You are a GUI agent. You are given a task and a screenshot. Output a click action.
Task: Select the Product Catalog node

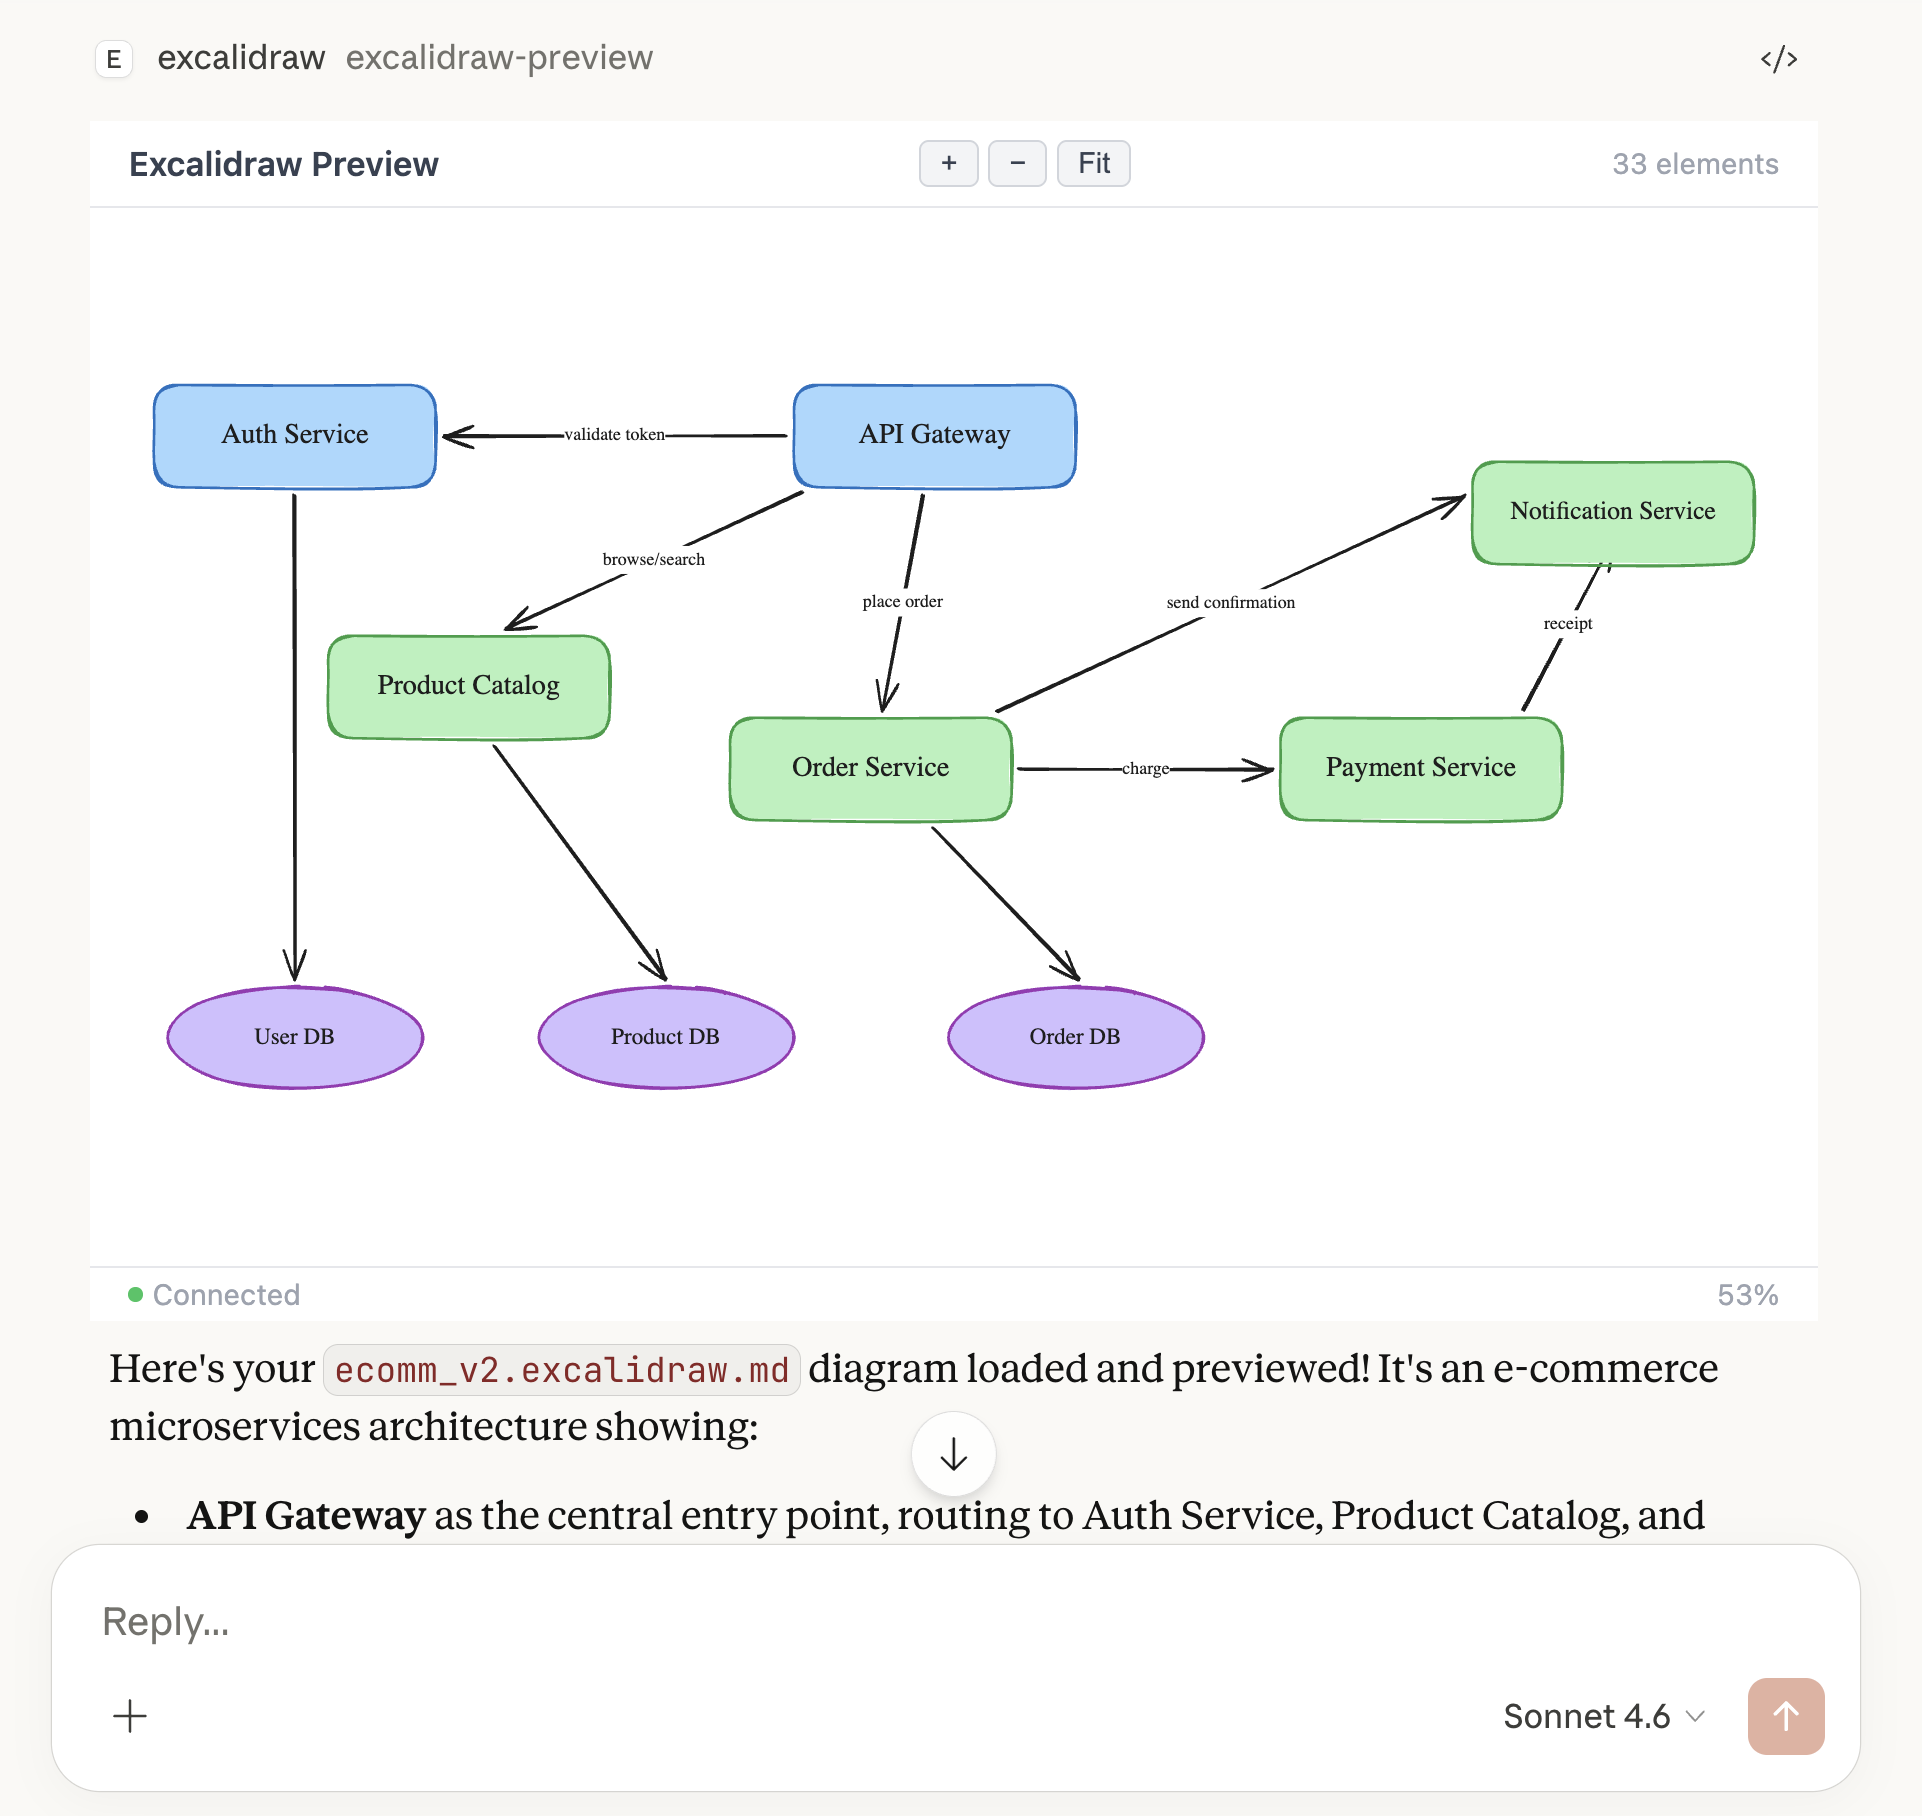[468, 686]
